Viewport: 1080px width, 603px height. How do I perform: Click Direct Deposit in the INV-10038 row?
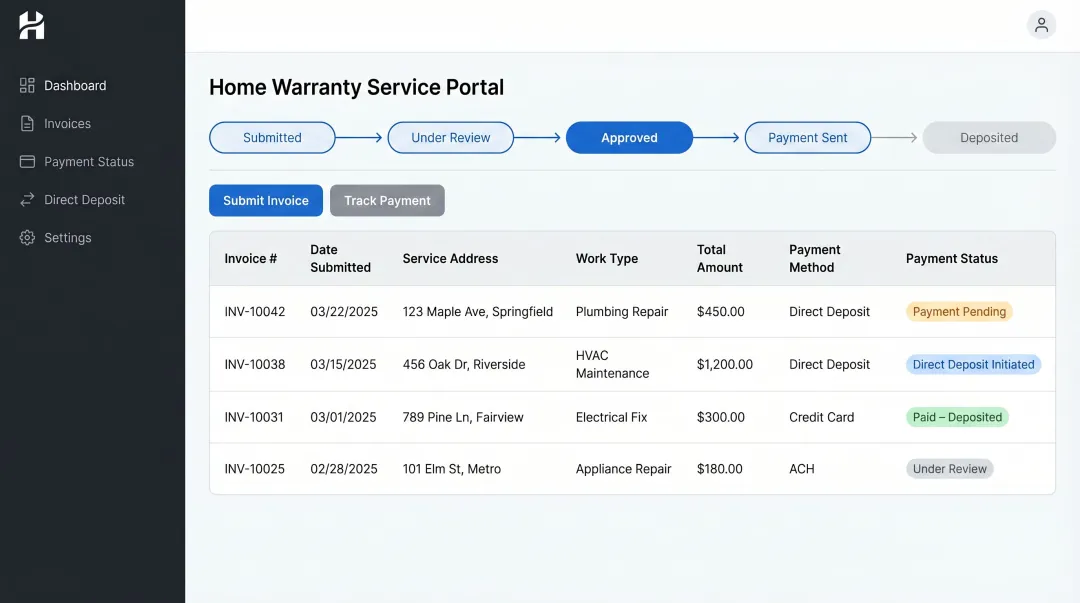tap(829, 365)
